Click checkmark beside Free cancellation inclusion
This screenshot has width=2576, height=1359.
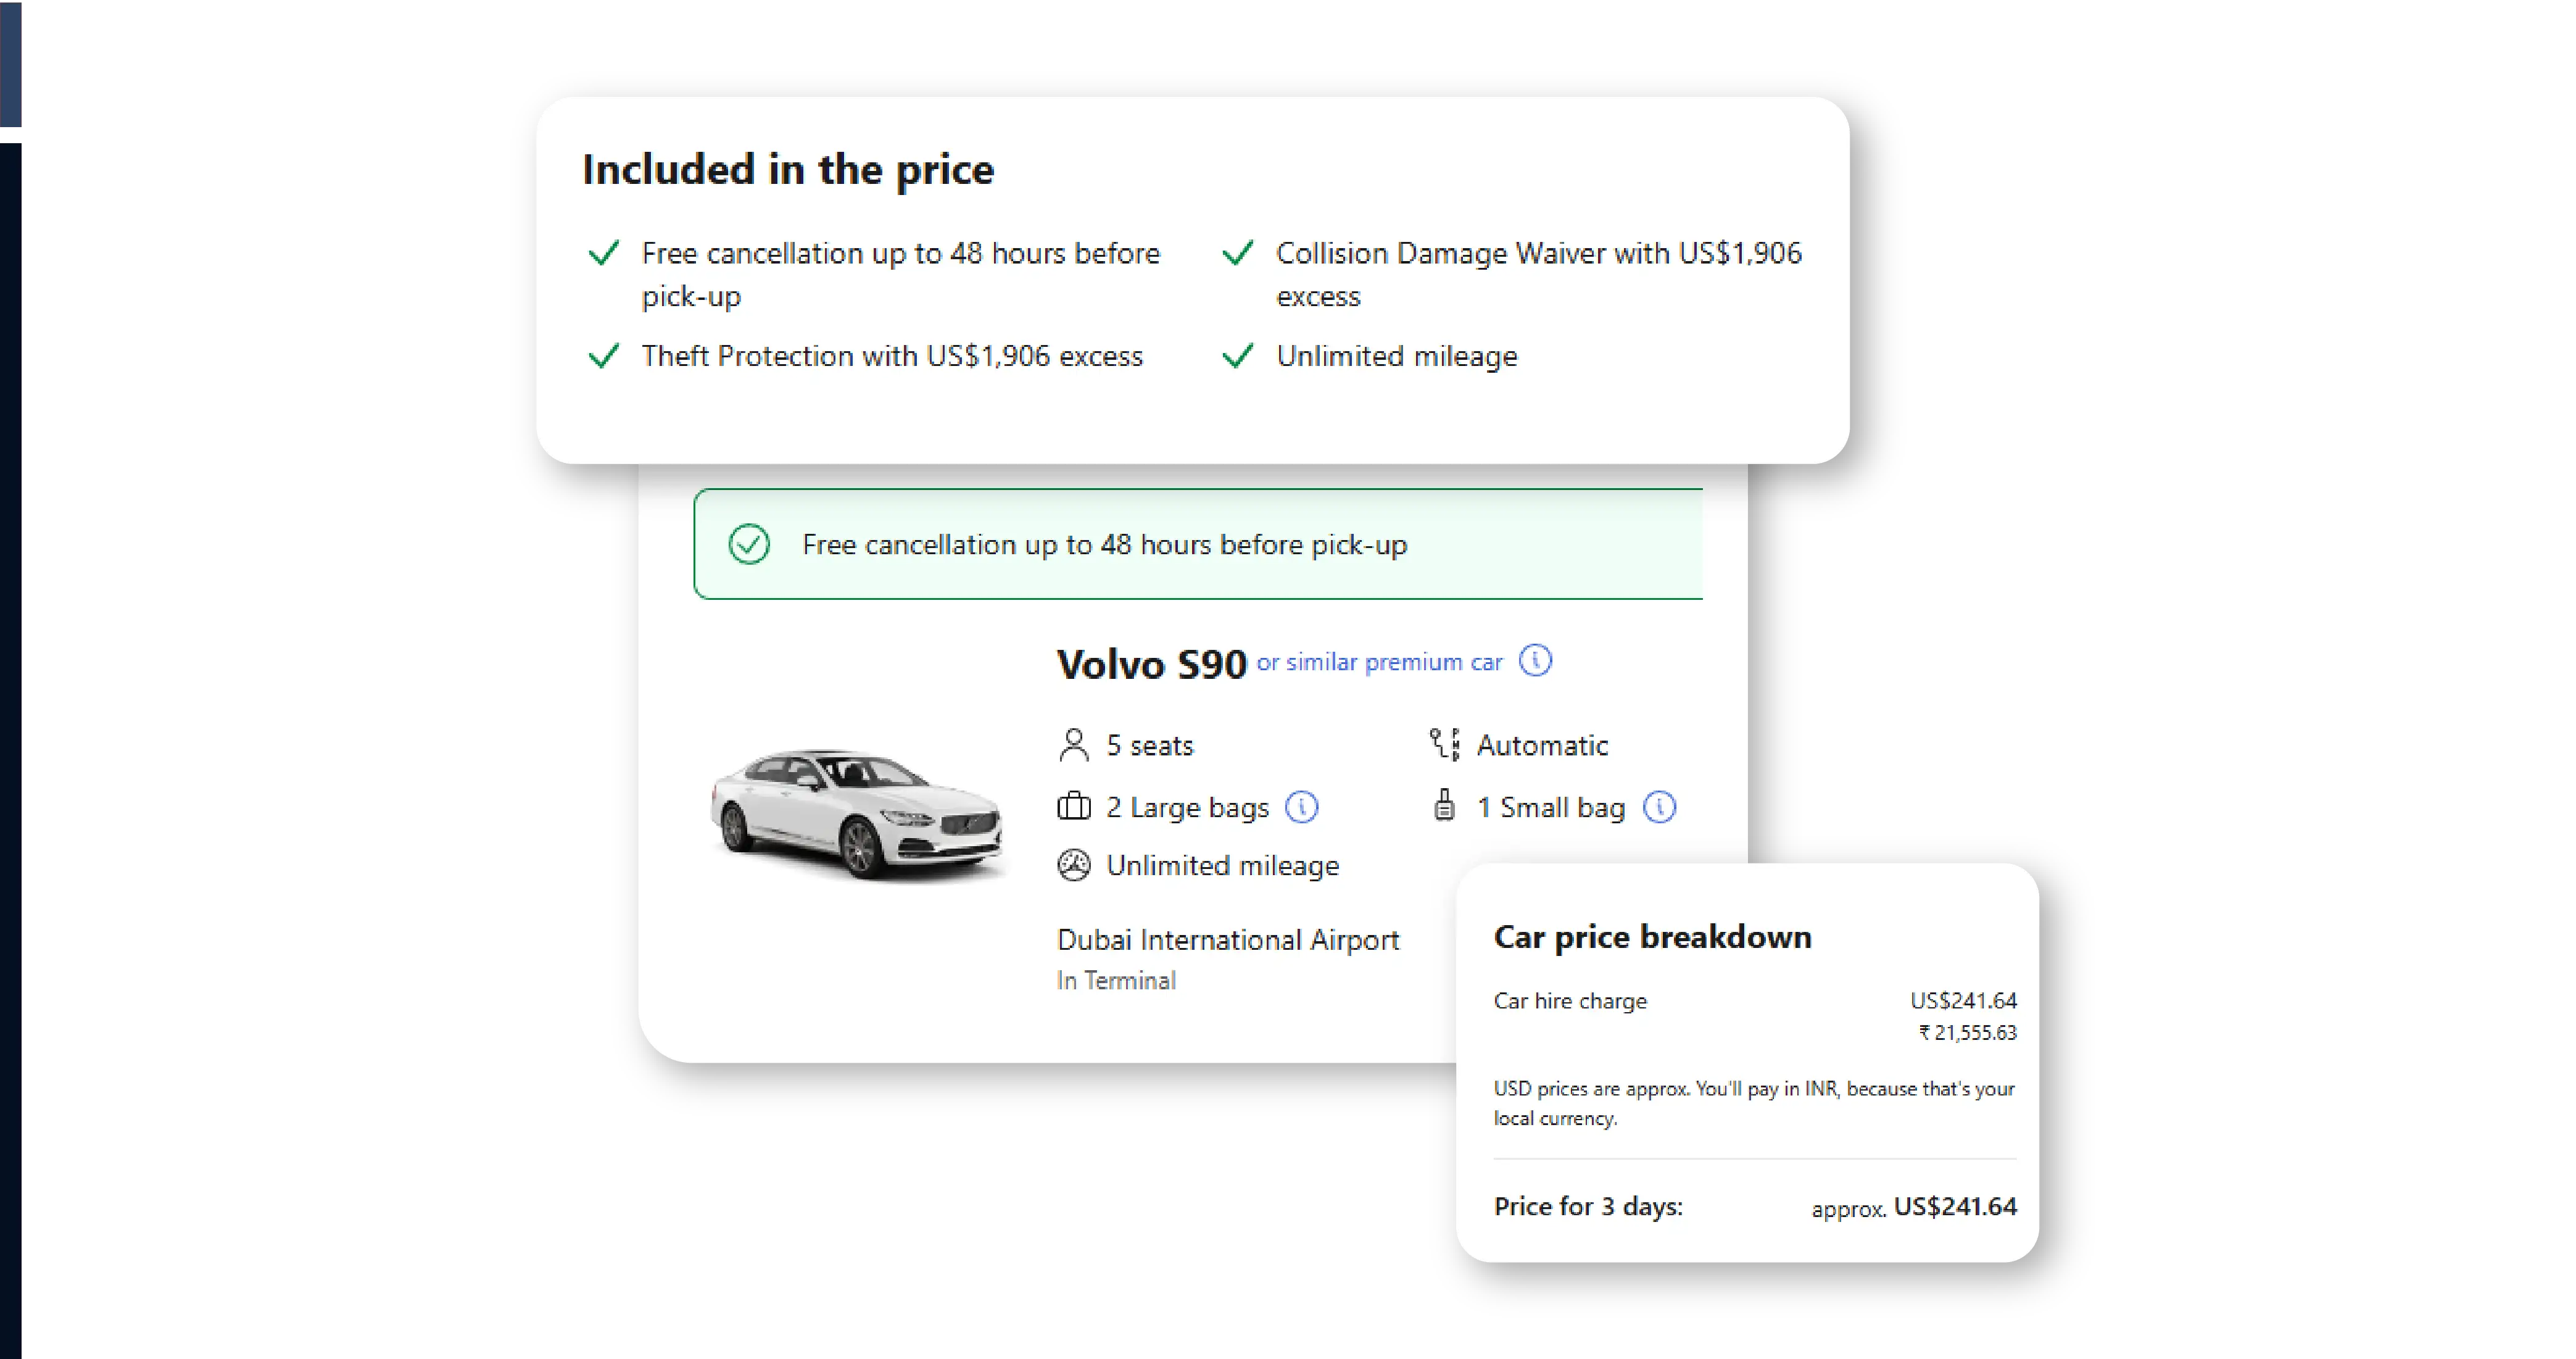(x=604, y=253)
